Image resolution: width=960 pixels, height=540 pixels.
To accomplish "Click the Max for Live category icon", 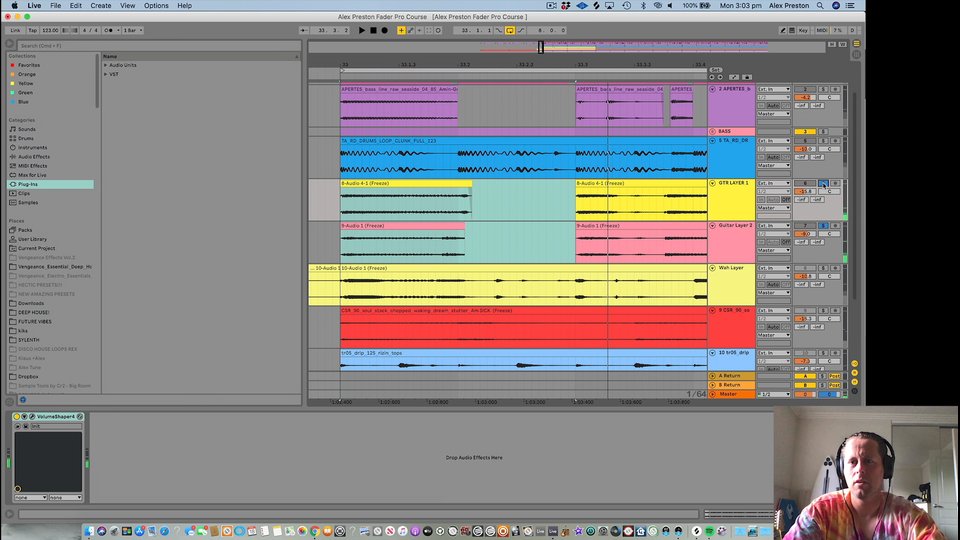I will click(13, 175).
